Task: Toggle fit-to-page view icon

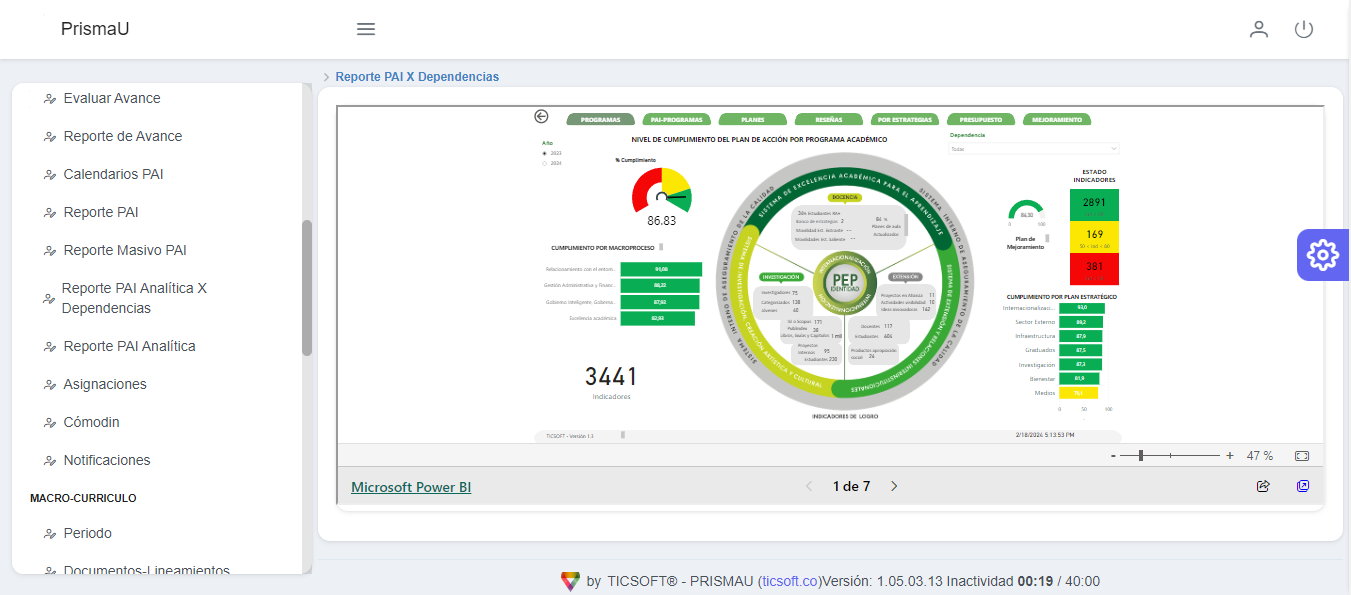Action: pos(1302,456)
